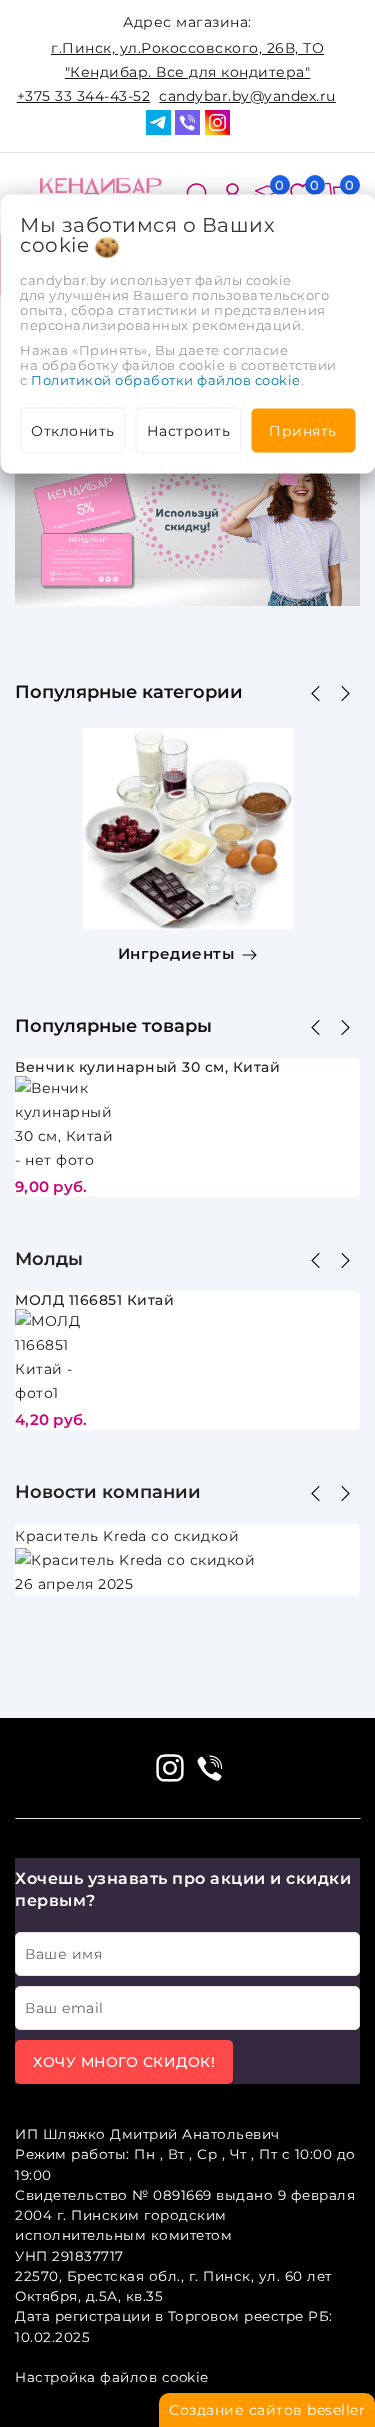Focus the Ваше имя input field
Image resolution: width=375 pixels, height=2427 pixels.
point(187,1953)
